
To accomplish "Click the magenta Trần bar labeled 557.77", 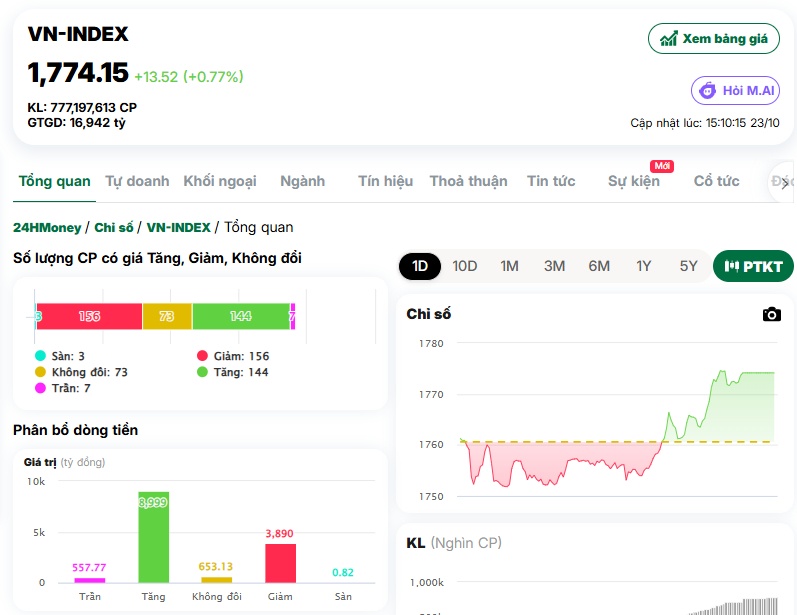I will [x=89, y=580].
